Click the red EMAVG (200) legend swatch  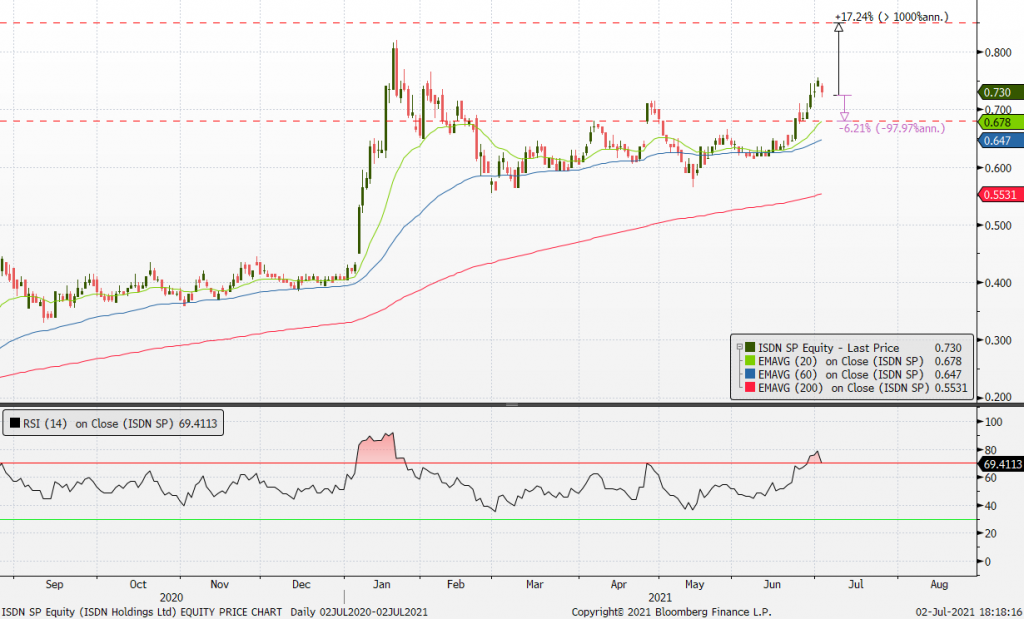coord(750,387)
